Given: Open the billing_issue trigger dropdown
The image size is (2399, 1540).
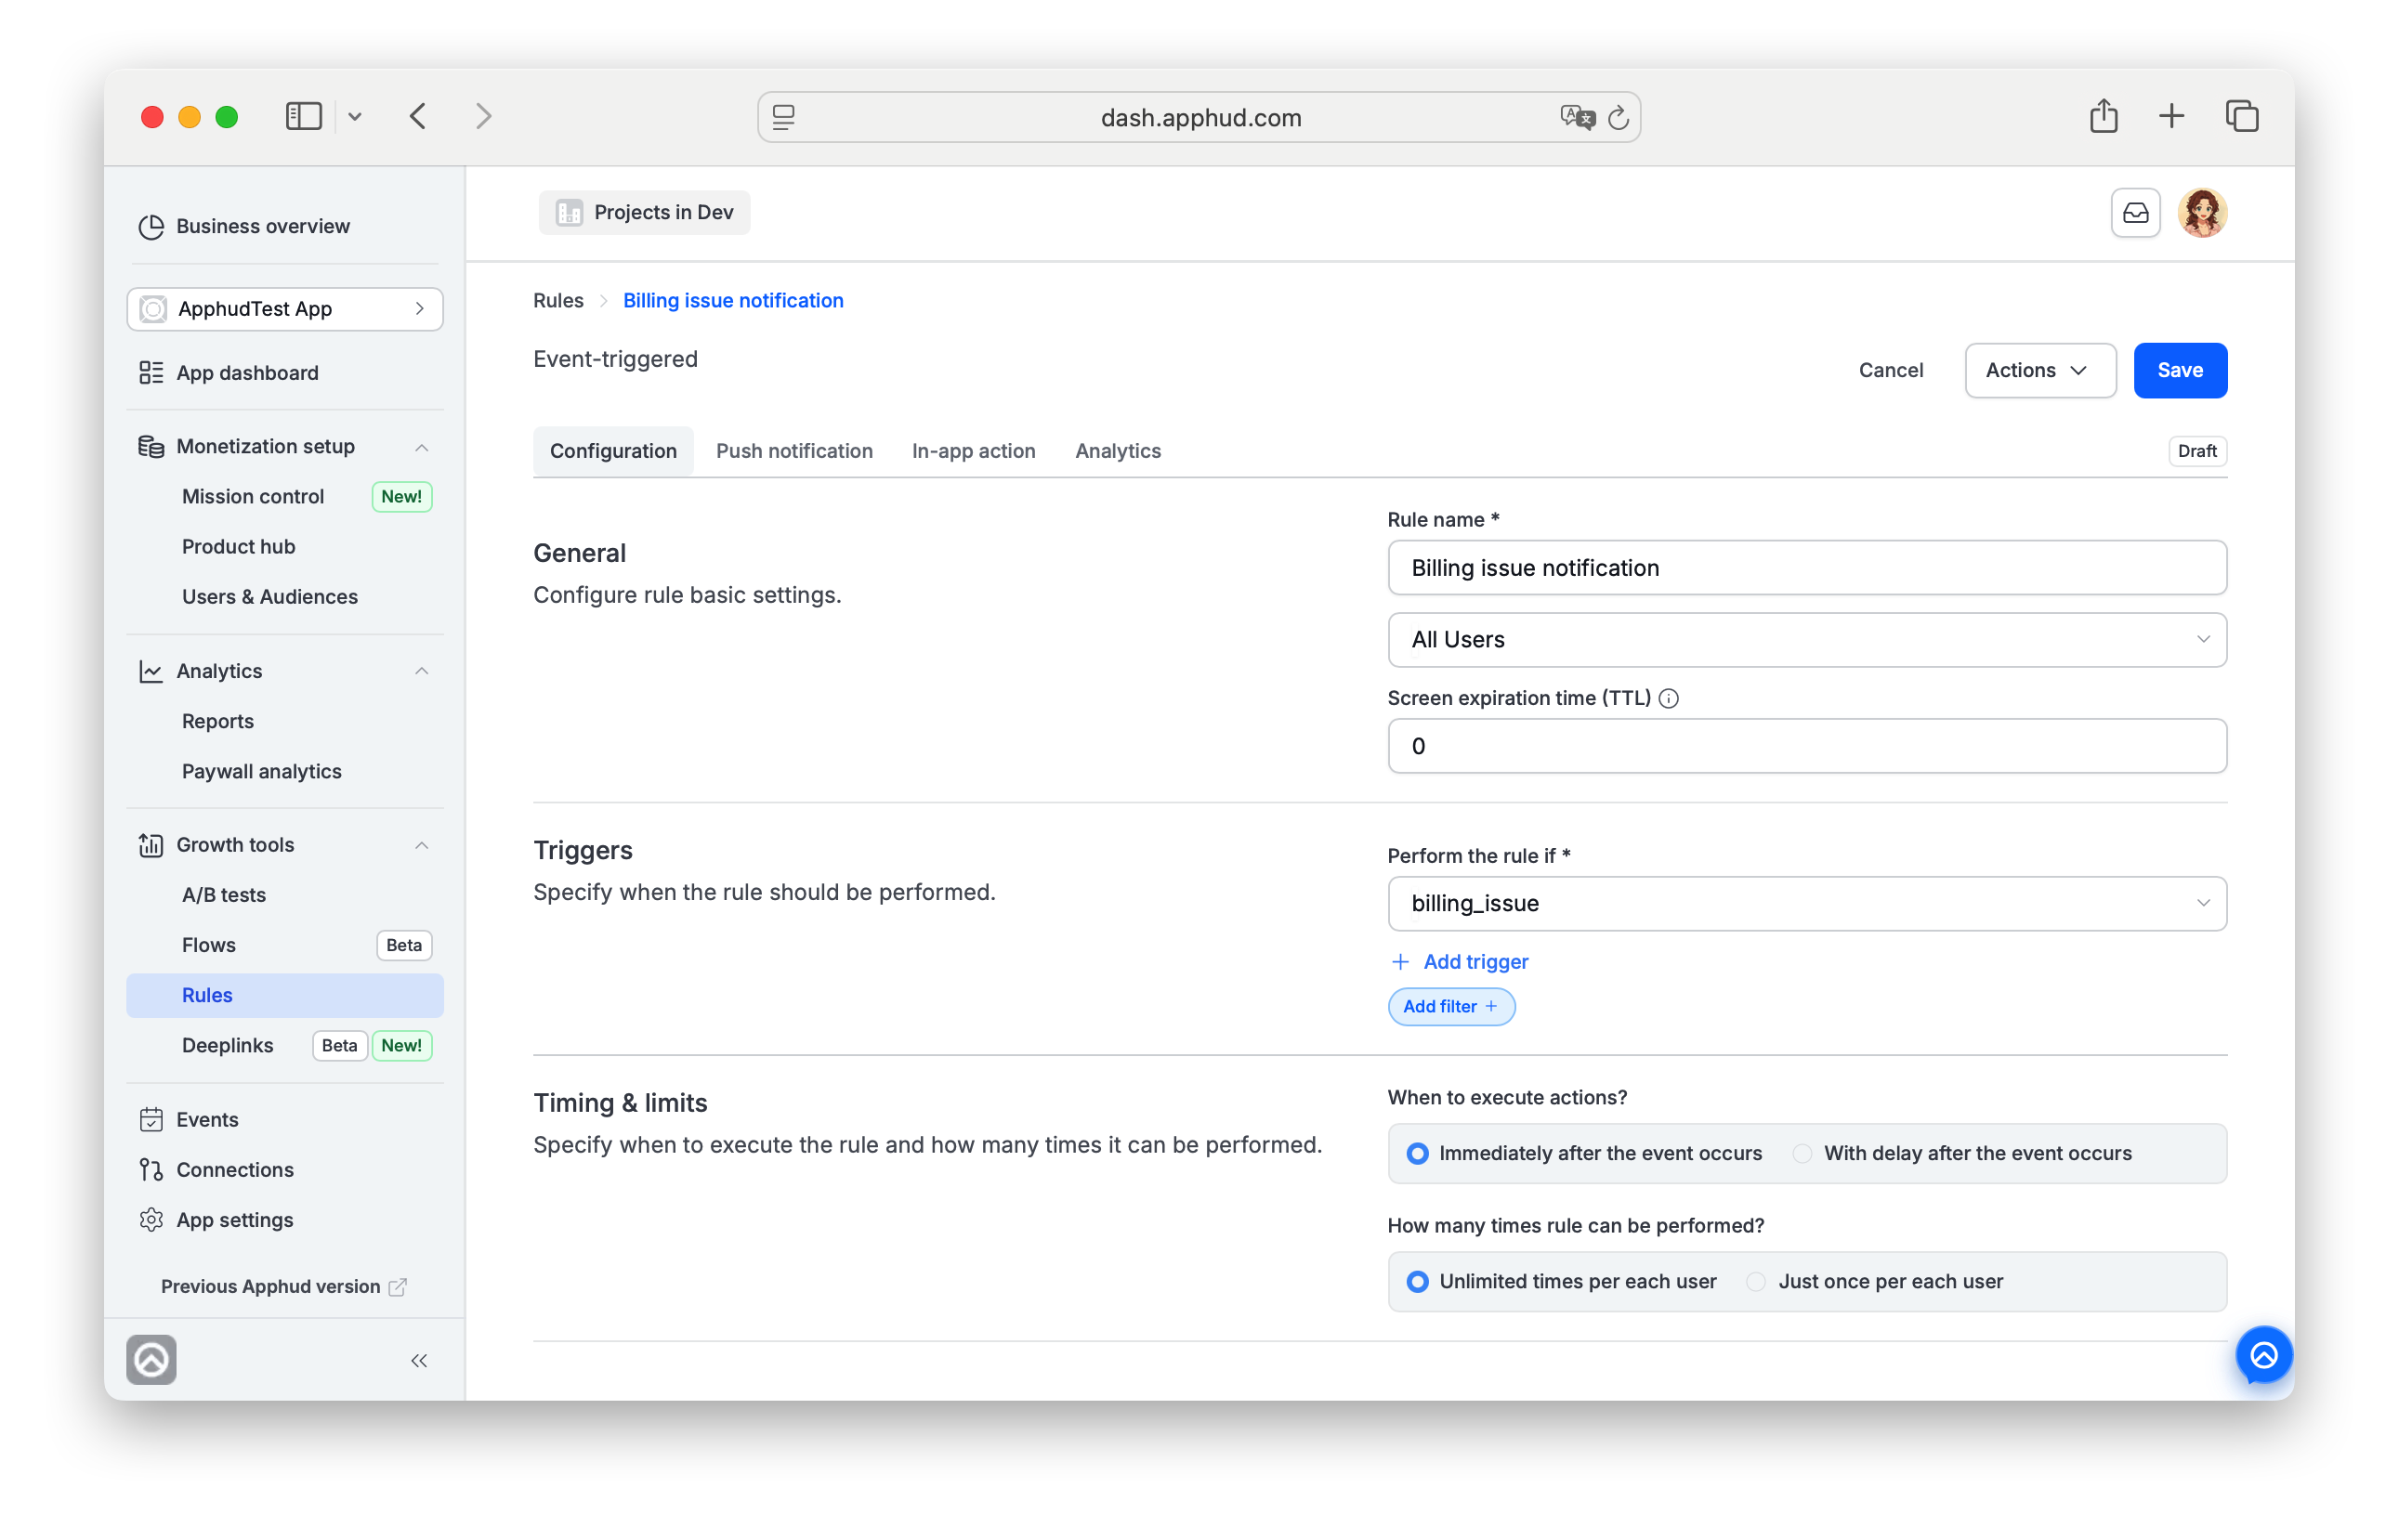Looking at the screenshot, I should tap(1806, 904).
